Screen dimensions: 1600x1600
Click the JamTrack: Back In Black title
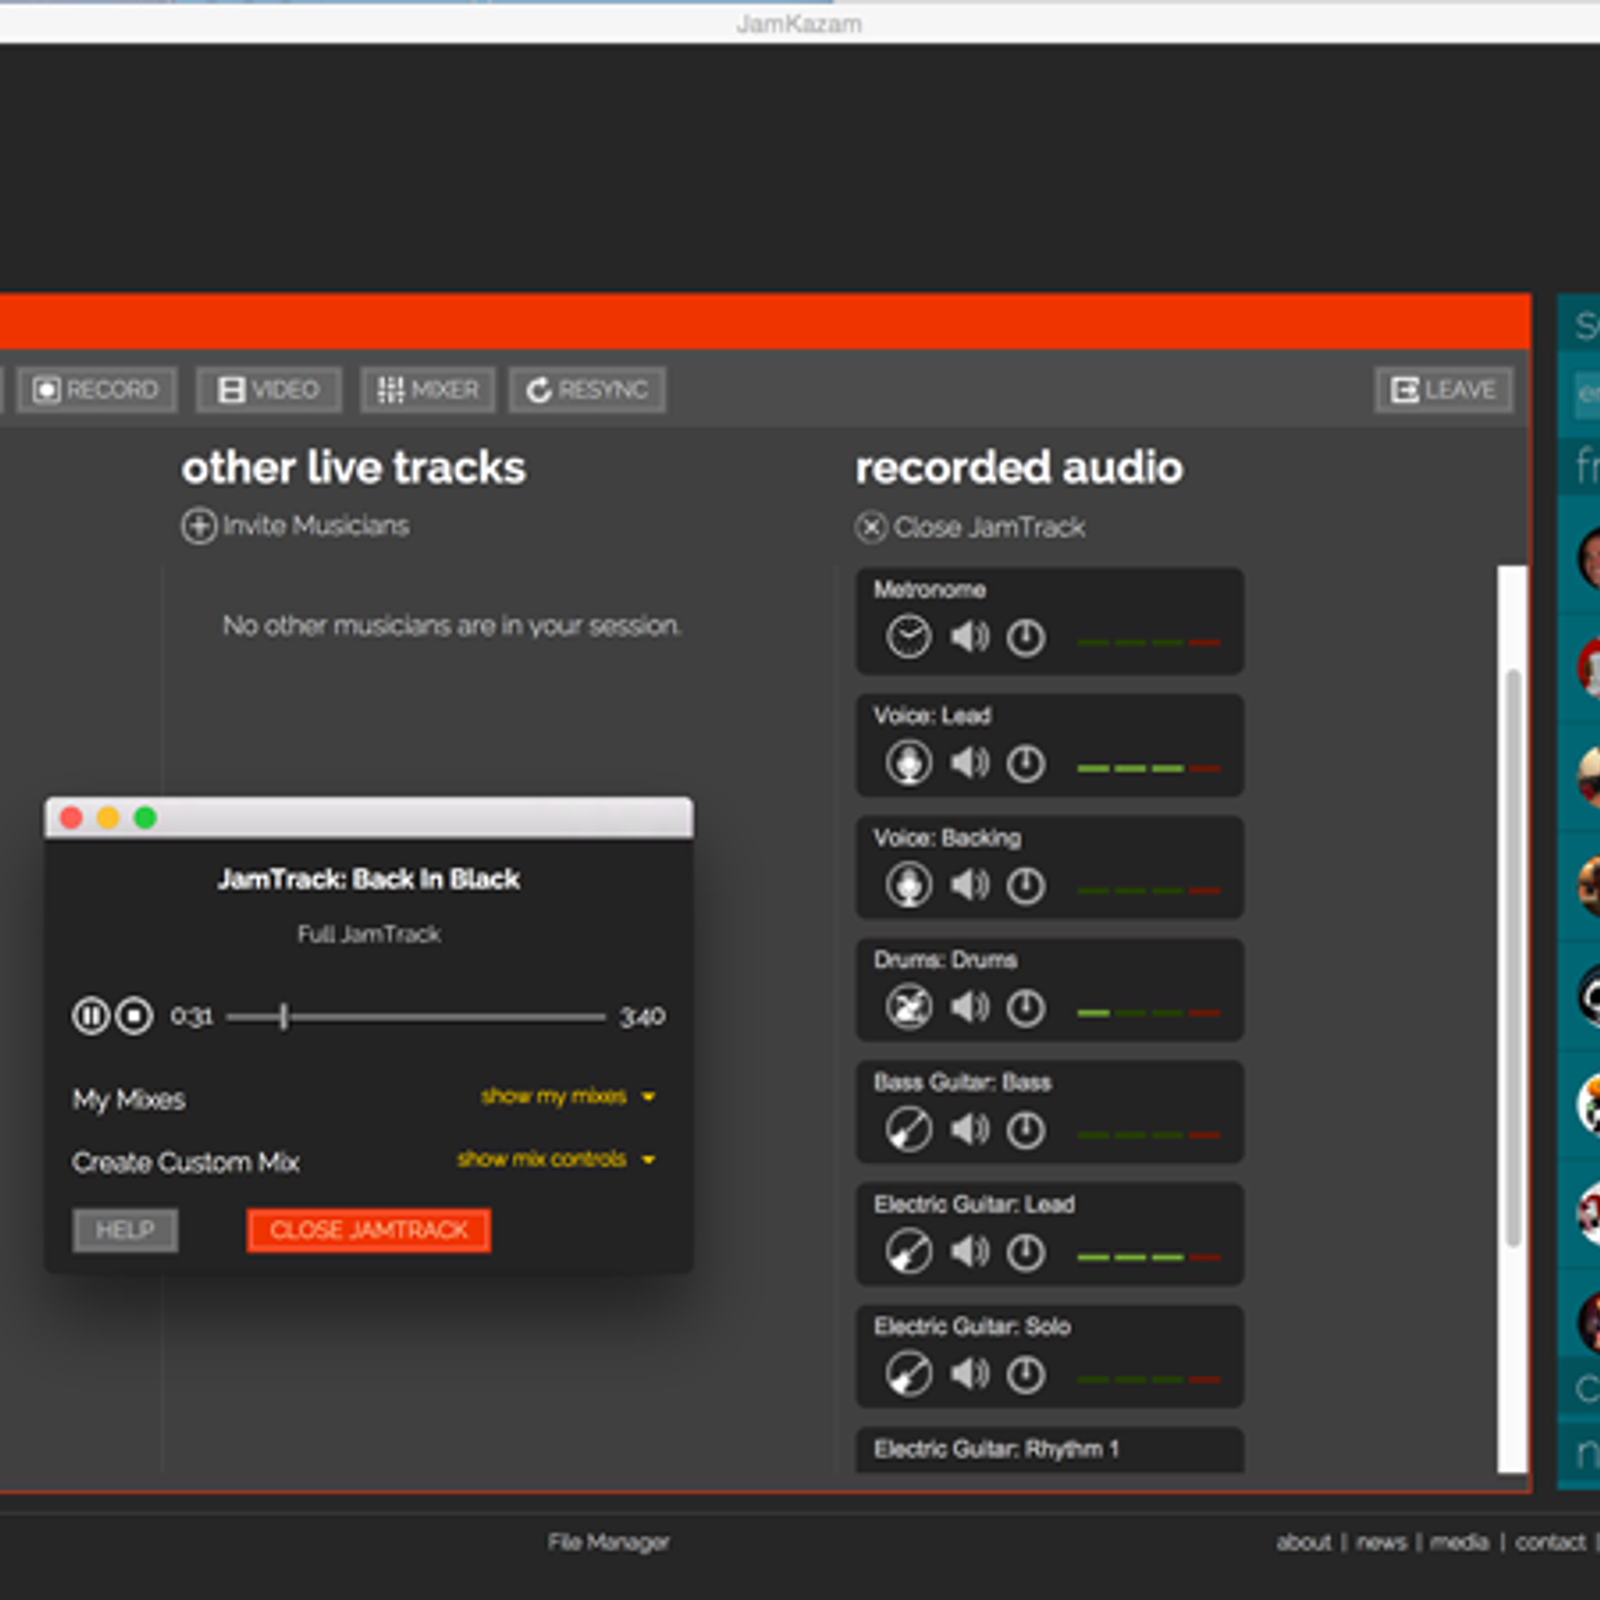369,879
